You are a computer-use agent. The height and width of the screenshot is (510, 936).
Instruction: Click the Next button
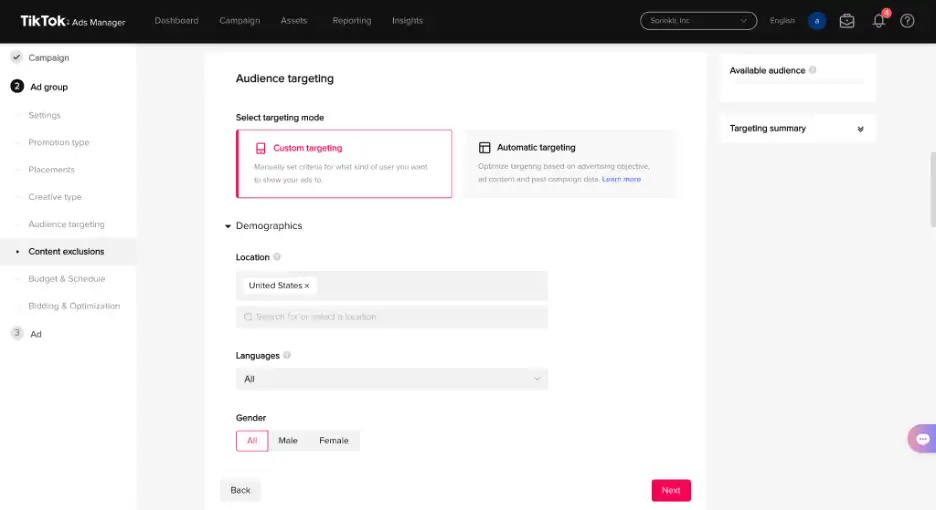click(671, 490)
